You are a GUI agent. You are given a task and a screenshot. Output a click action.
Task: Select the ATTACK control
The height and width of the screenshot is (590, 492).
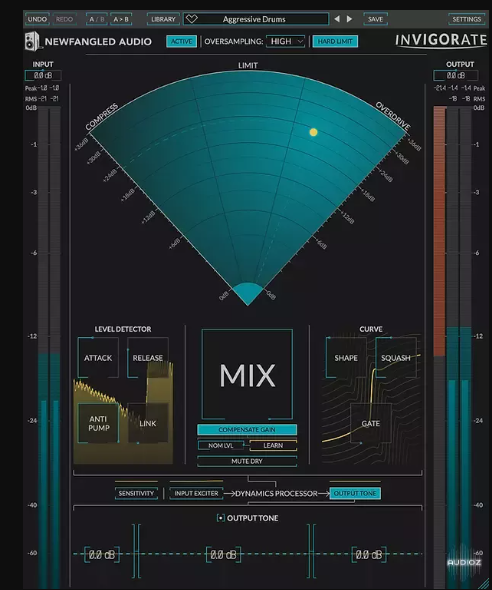click(98, 357)
